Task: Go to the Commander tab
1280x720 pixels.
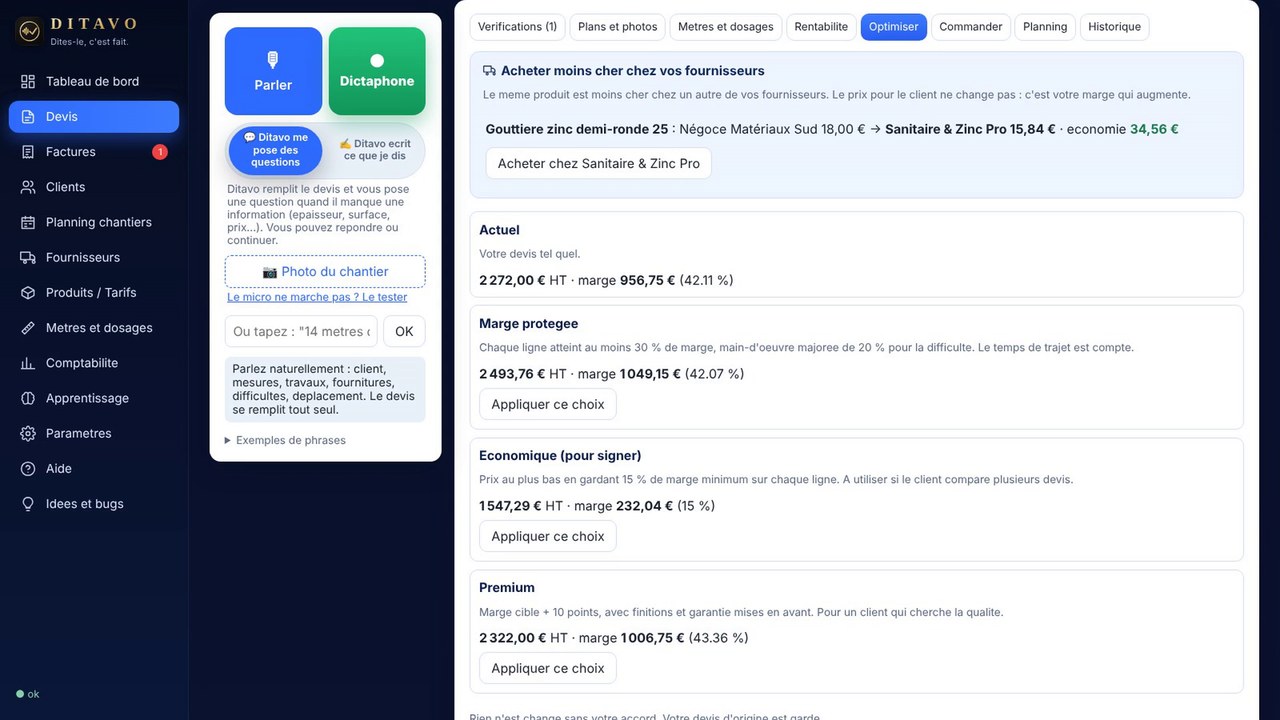Action: [x=971, y=27]
